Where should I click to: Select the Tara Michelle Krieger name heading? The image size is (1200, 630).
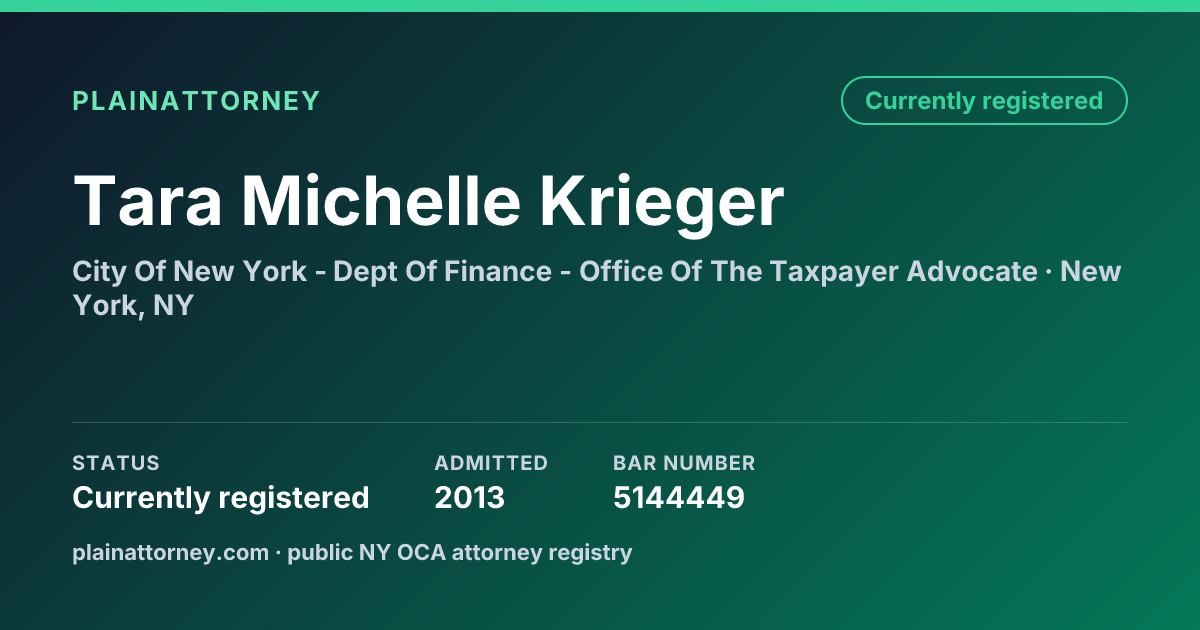pyautogui.click(x=428, y=201)
